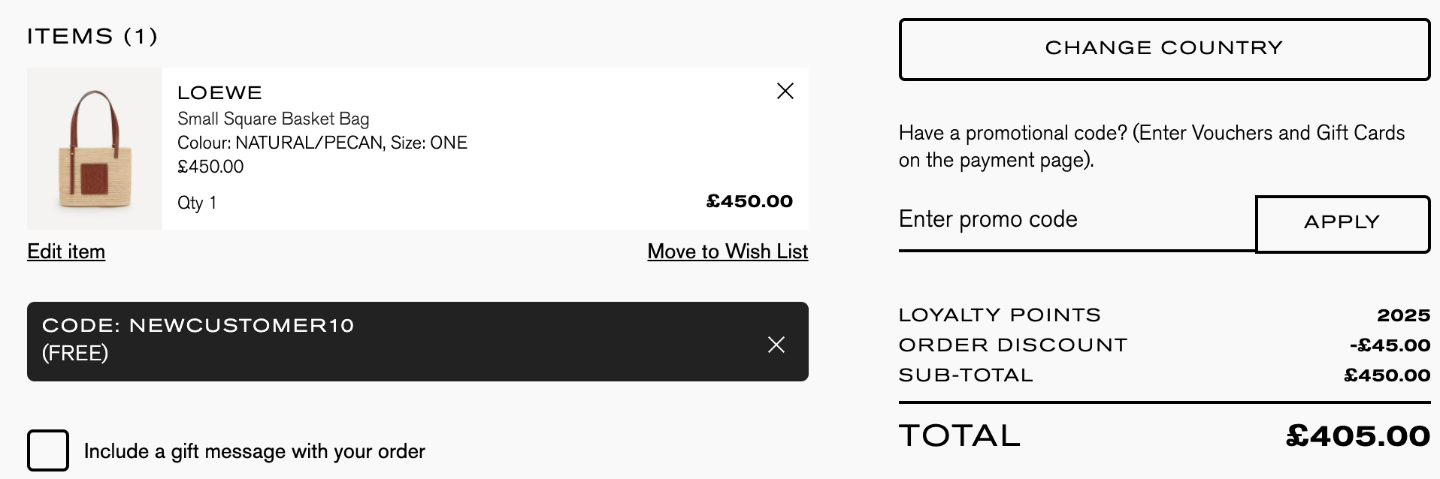Open the LOEWE brand name
This screenshot has width=1440, height=479.
pyautogui.click(x=220, y=93)
